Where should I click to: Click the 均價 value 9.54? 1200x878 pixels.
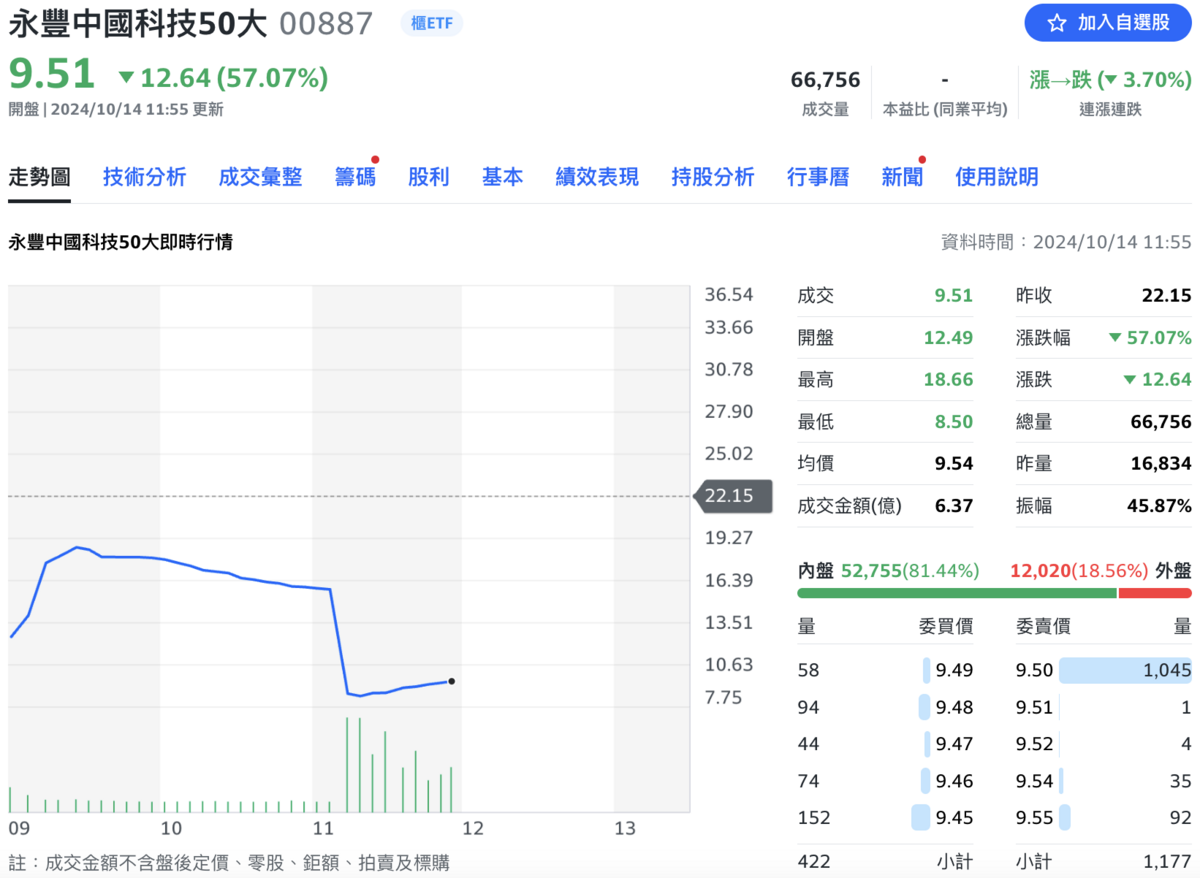954,464
